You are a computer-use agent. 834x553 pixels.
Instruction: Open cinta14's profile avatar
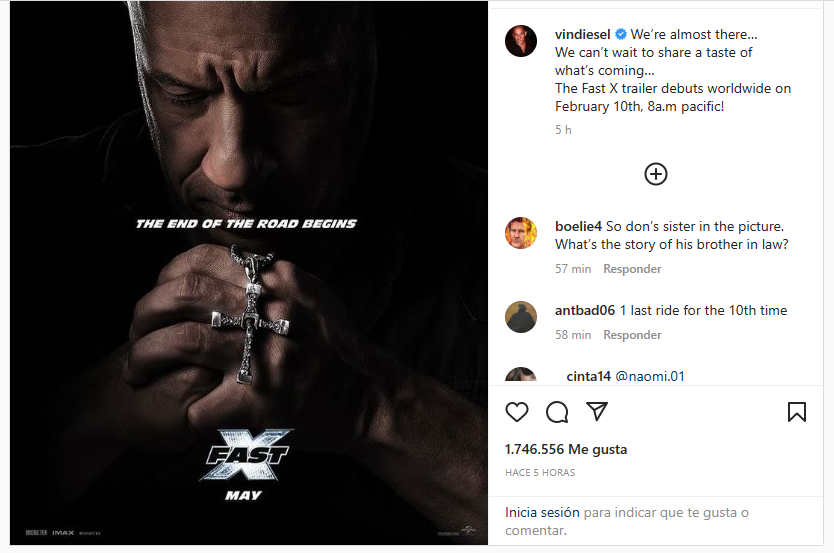(x=521, y=376)
